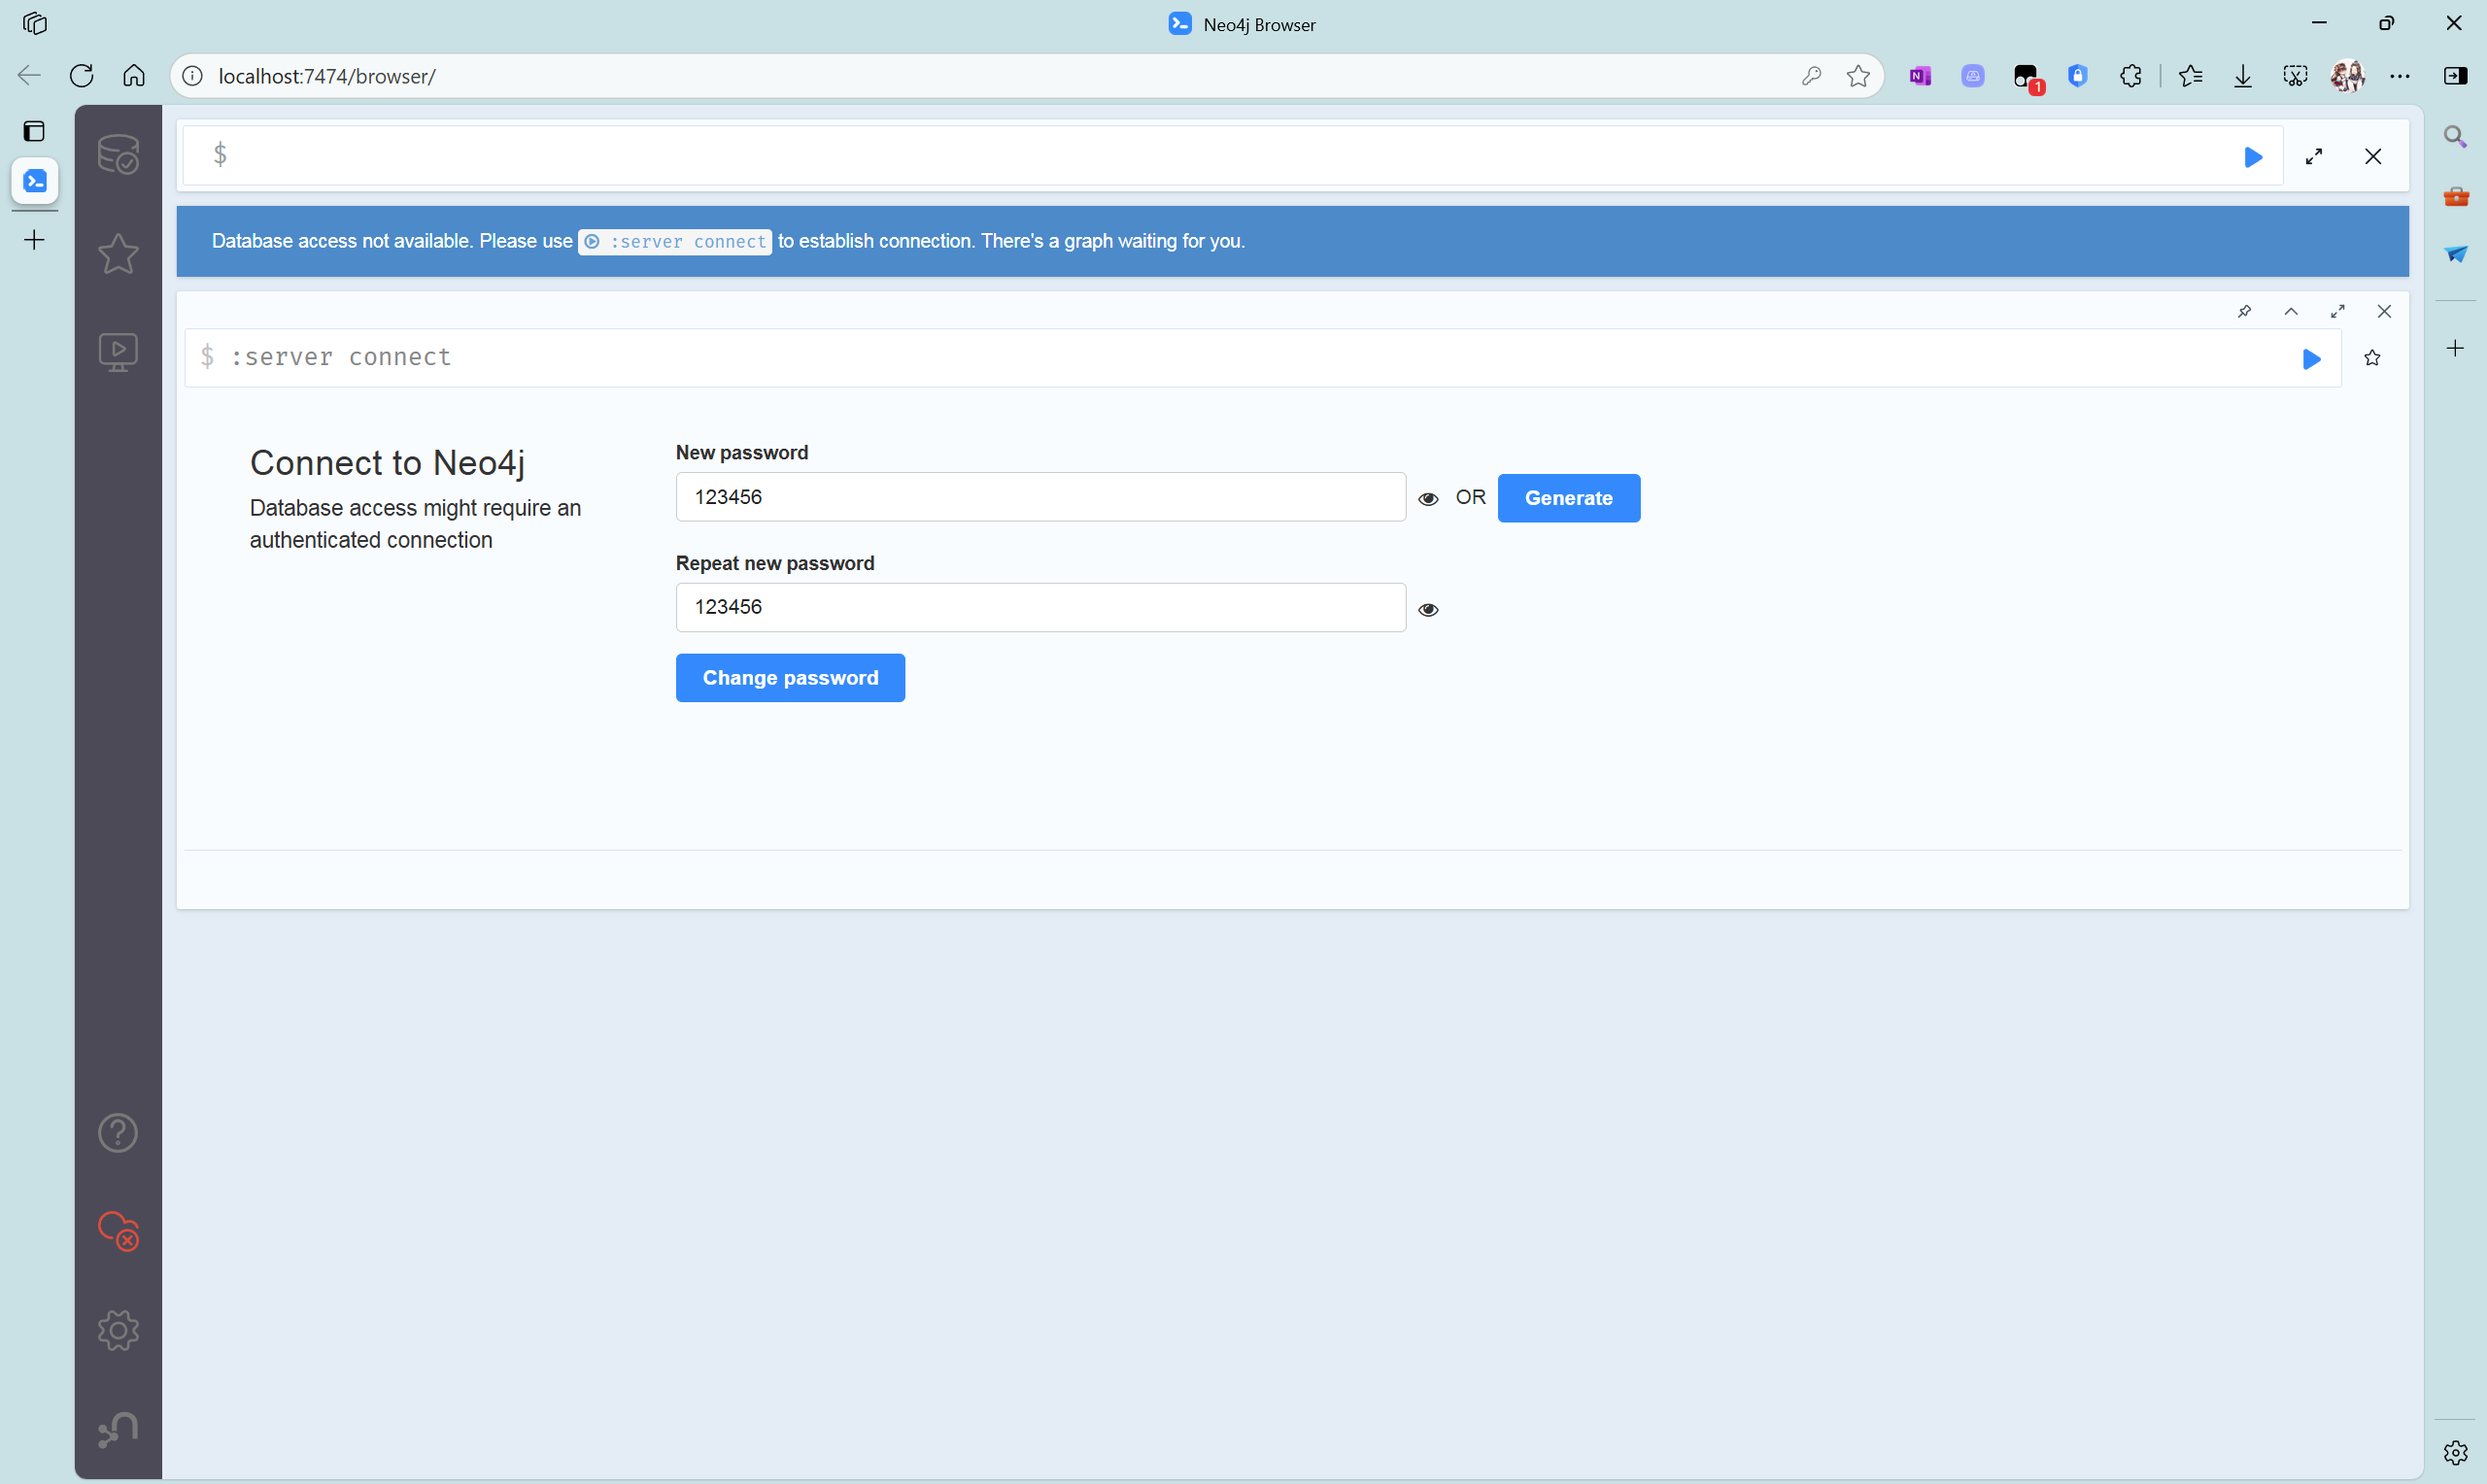2487x1484 pixels.
Task: Click the top Cypher query editor field
Action: click(x=1232, y=155)
